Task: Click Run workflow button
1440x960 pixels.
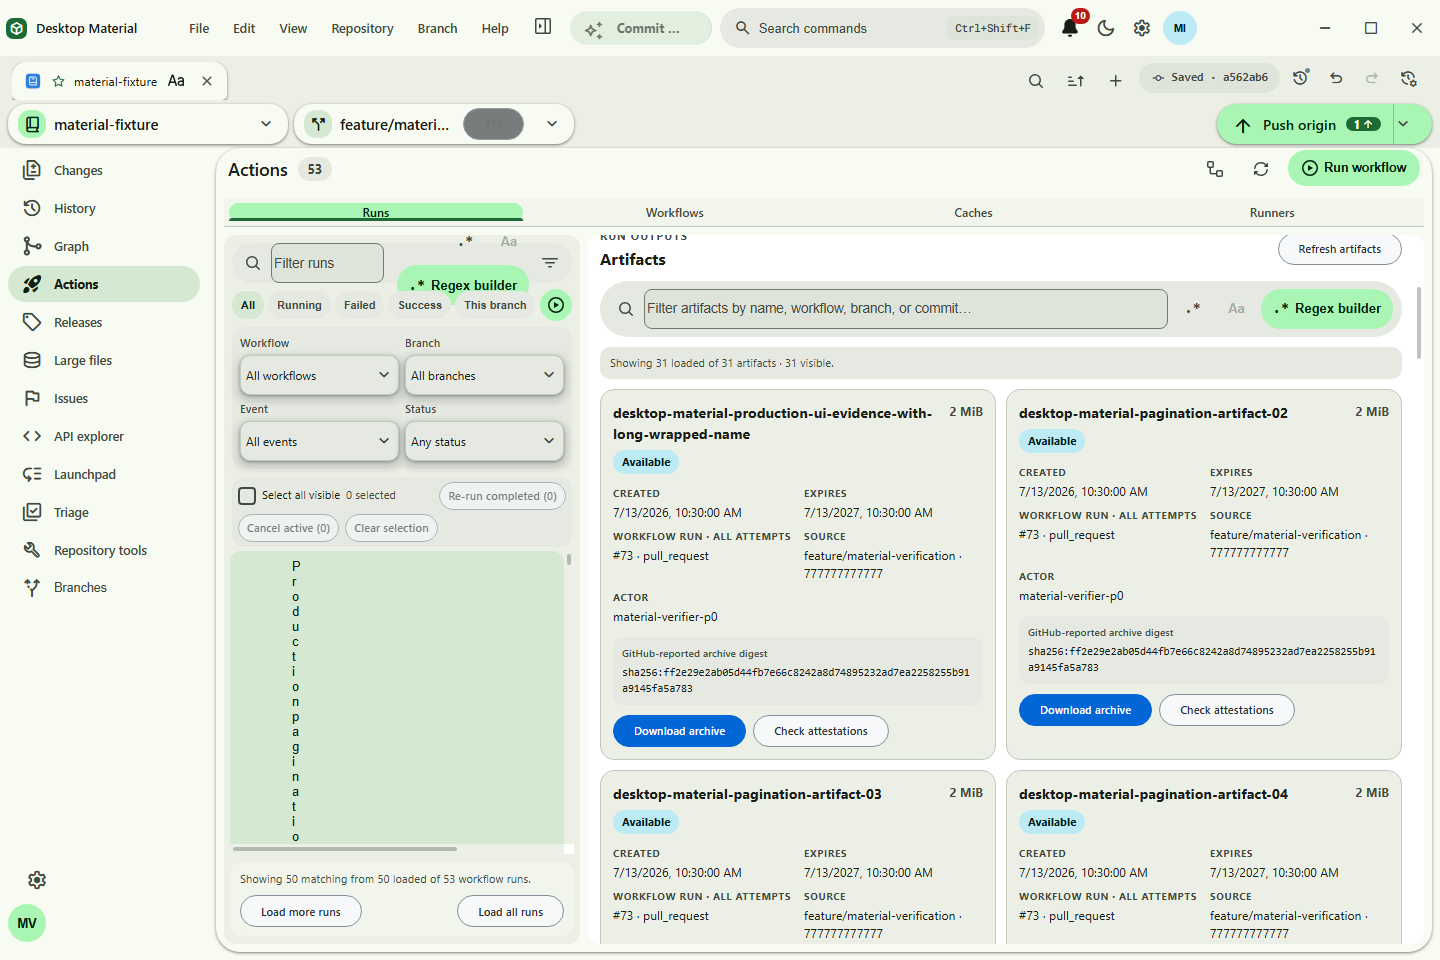Action: coord(1353,168)
